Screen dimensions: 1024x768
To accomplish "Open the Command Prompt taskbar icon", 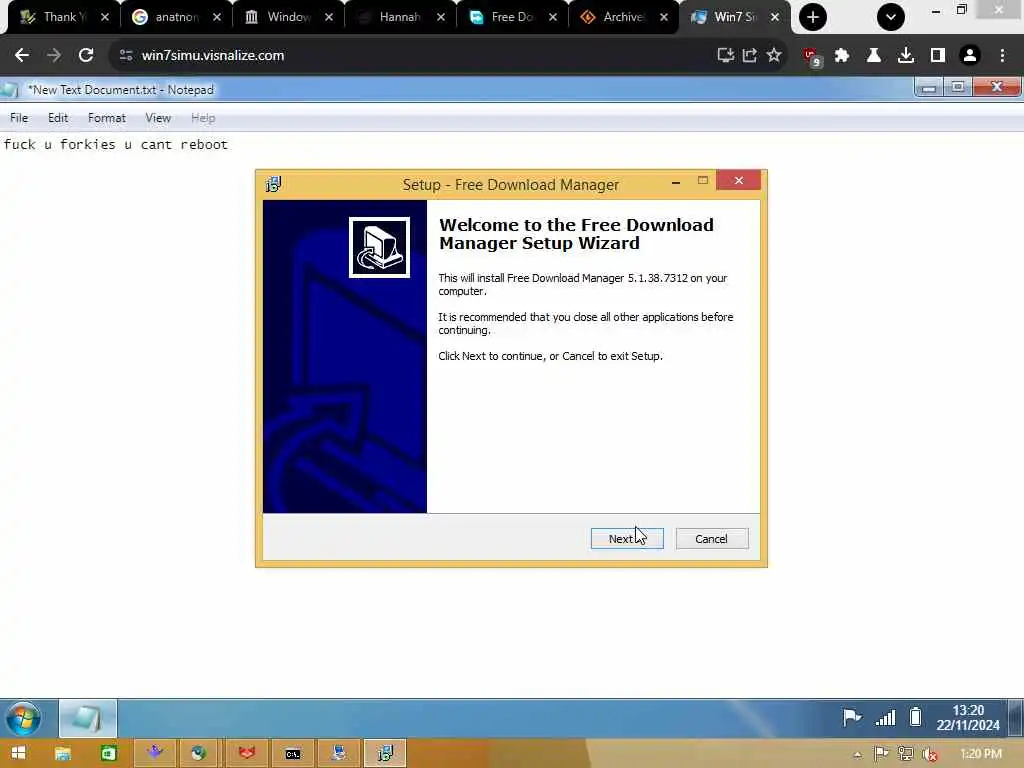I will point(293,754).
